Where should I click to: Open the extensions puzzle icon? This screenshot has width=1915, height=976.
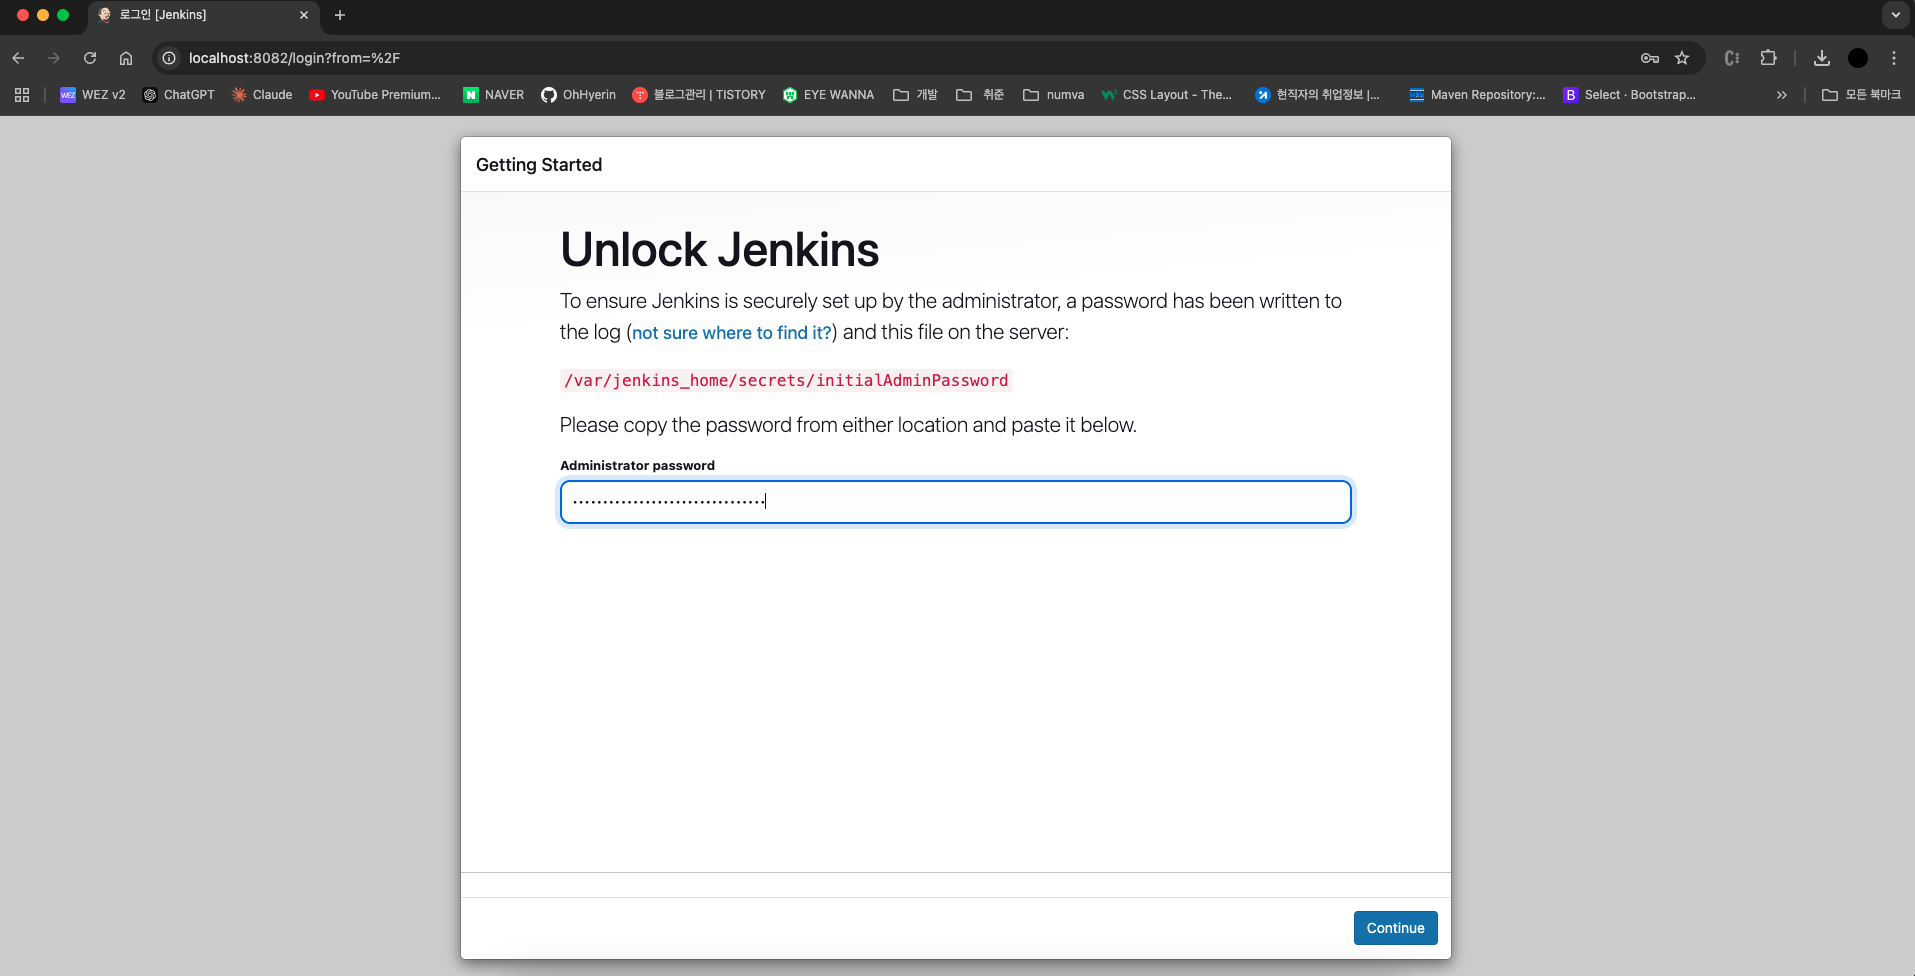point(1768,58)
